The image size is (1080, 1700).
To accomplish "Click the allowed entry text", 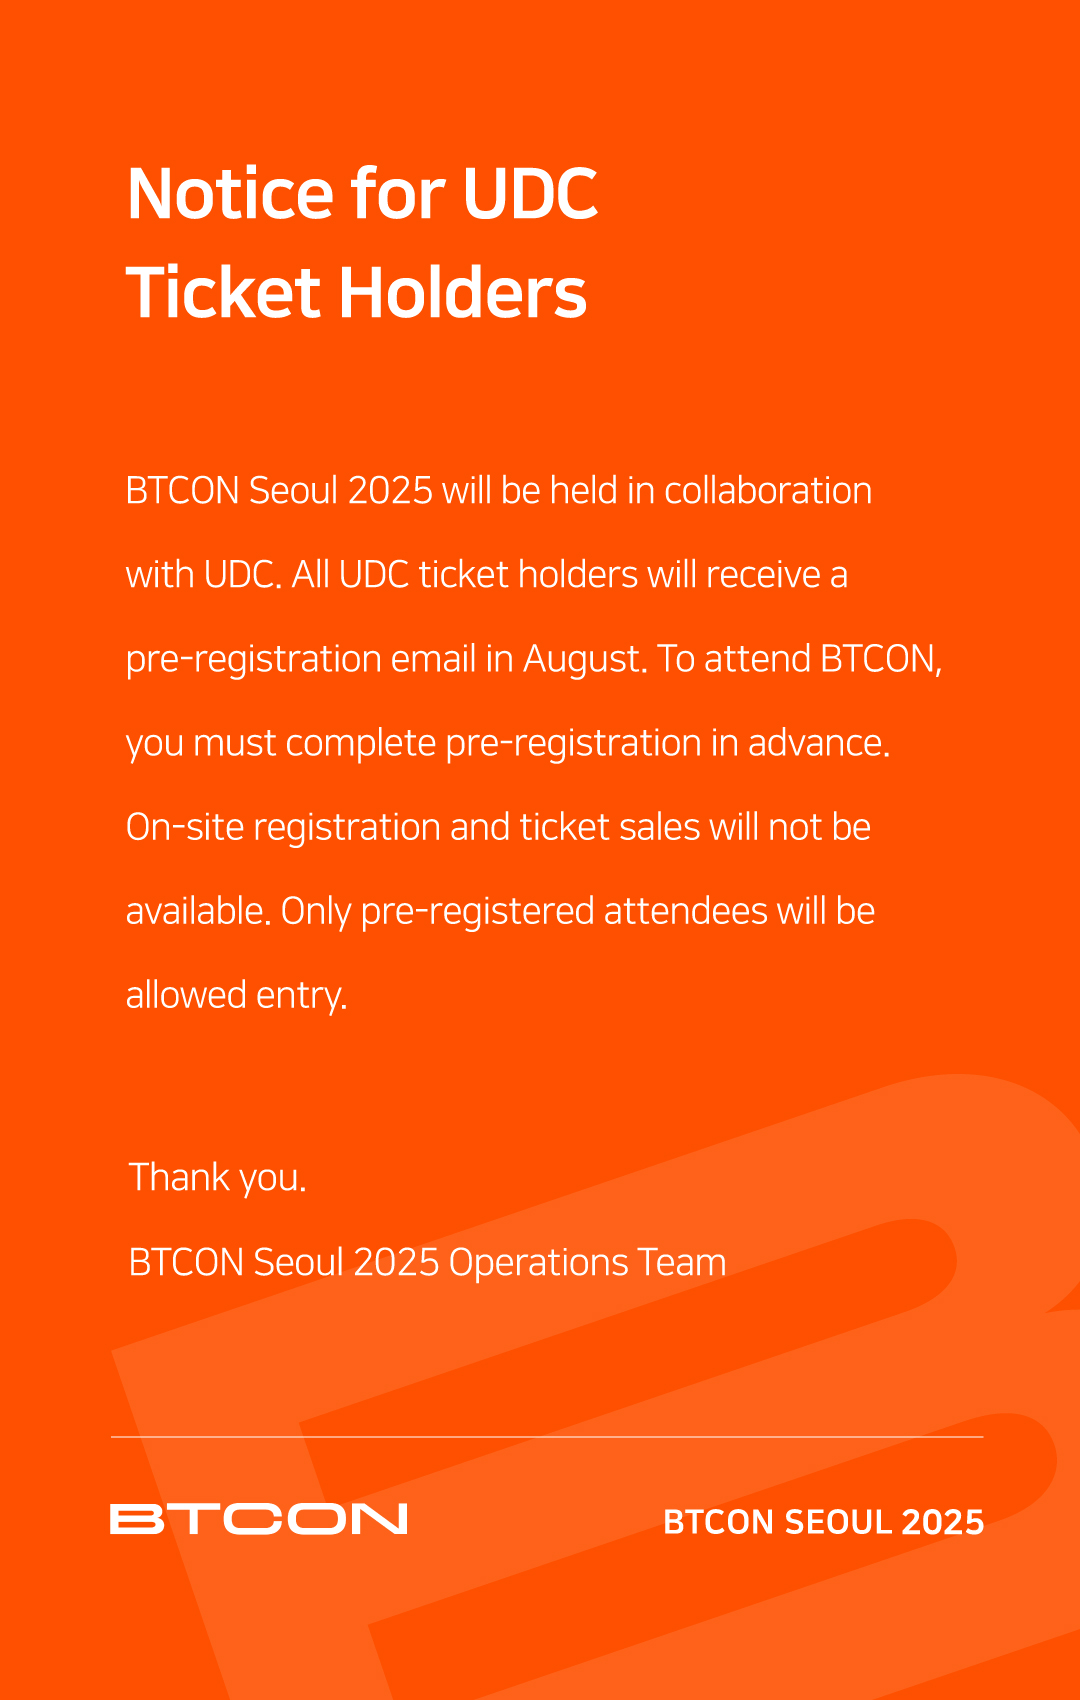I will click(x=237, y=996).
